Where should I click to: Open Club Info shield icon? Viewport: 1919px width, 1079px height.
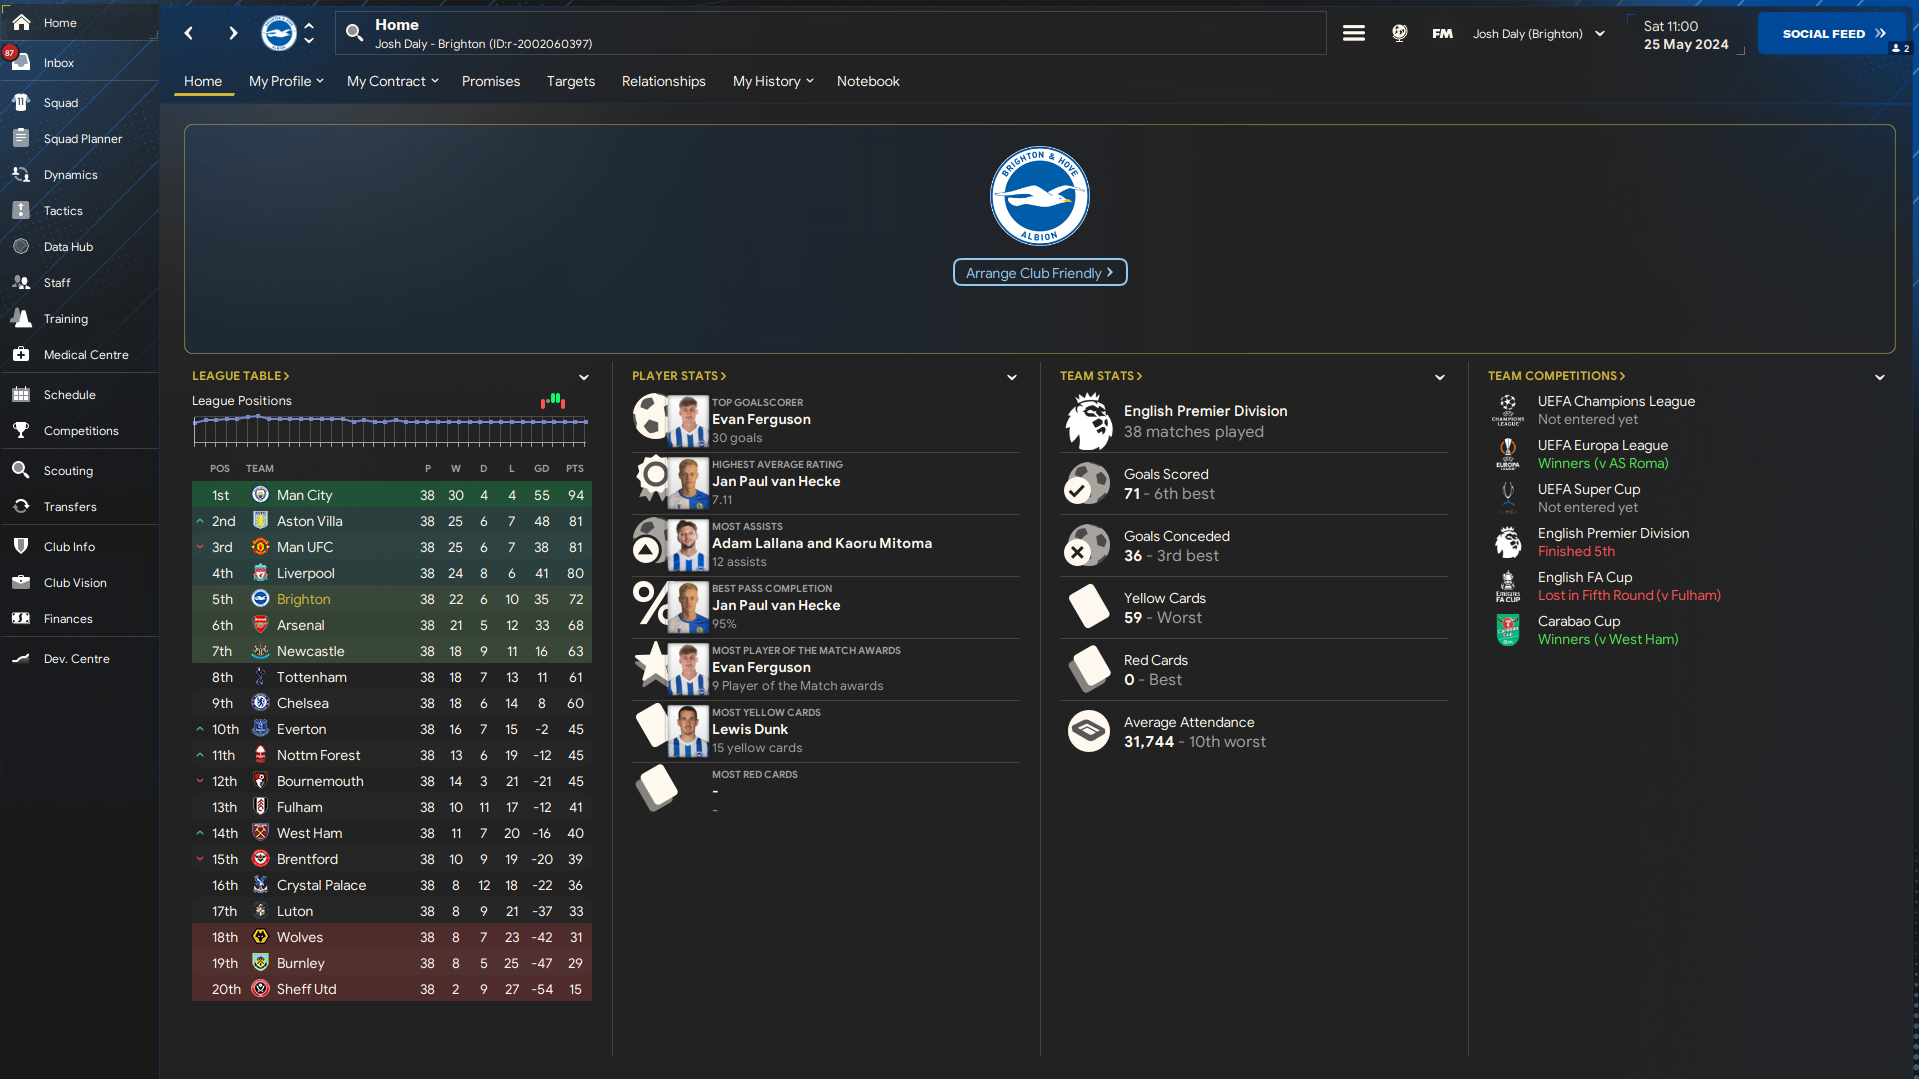point(21,546)
